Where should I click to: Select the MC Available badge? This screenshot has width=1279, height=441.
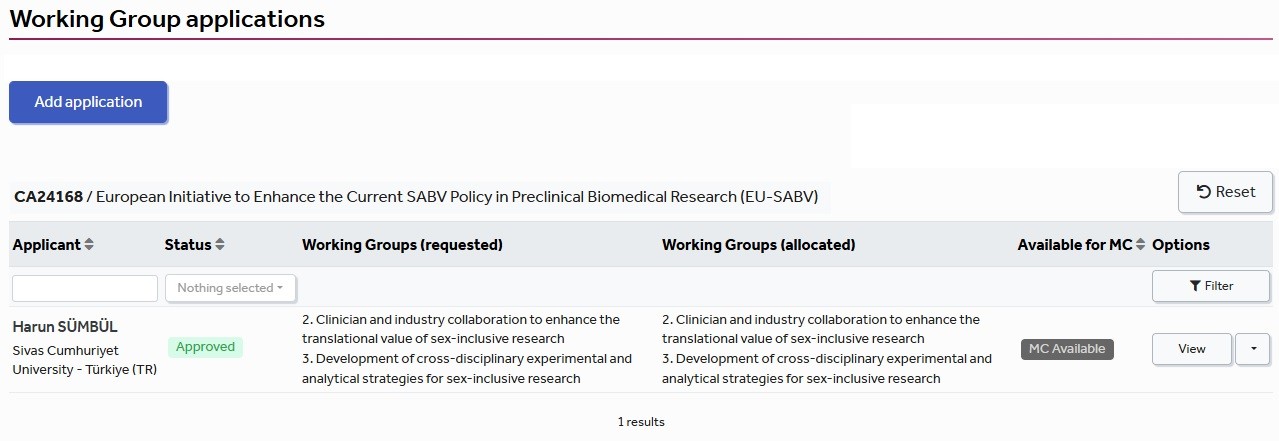point(1067,349)
